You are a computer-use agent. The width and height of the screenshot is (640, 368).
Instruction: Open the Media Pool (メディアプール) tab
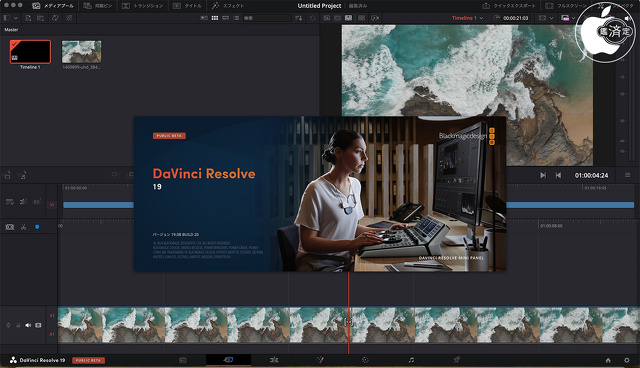click(53, 6)
